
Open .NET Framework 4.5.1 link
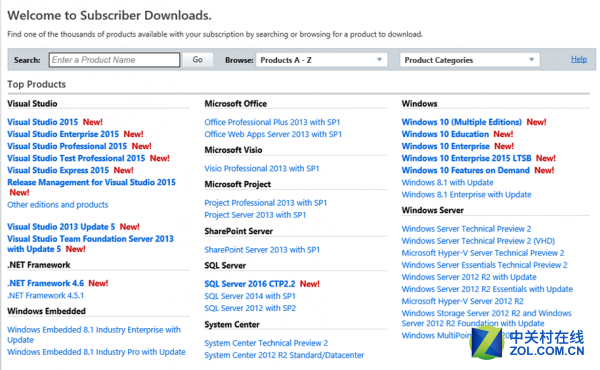(46, 295)
